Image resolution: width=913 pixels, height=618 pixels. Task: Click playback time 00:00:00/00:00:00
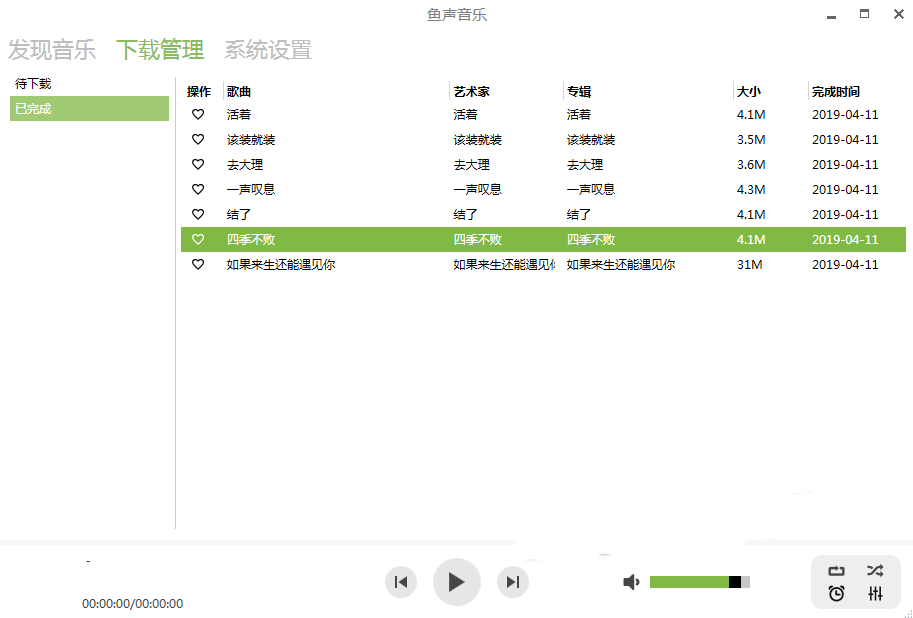click(x=132, y=603)
